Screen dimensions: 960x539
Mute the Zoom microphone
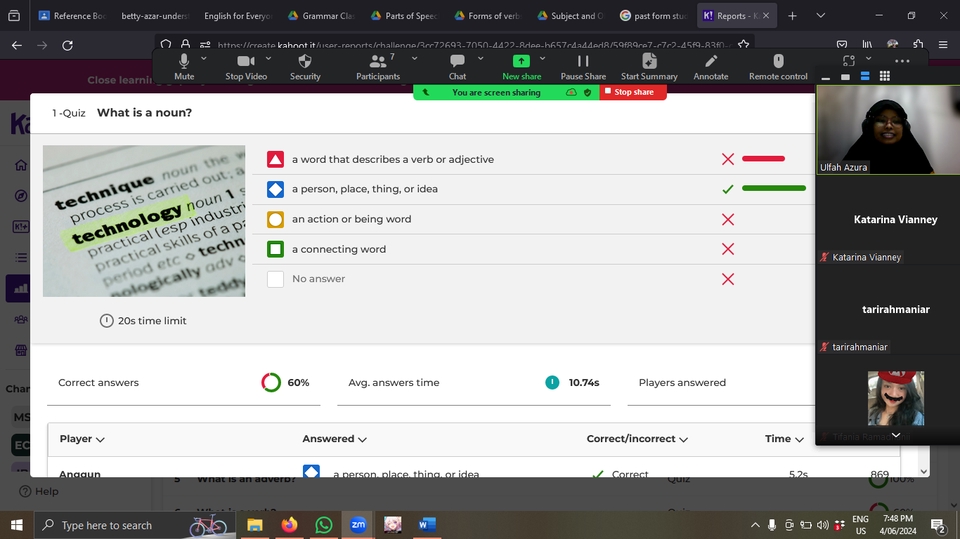(x=184, y=67)
